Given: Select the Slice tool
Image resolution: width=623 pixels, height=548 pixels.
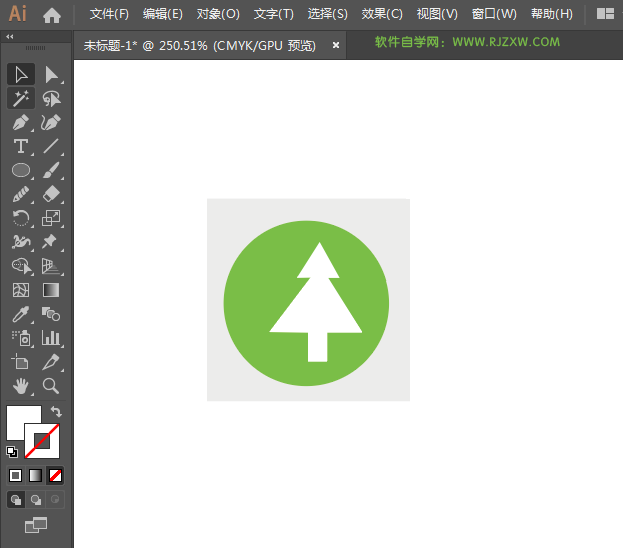Looking at the screenshot, I should (x=51, y=362).
